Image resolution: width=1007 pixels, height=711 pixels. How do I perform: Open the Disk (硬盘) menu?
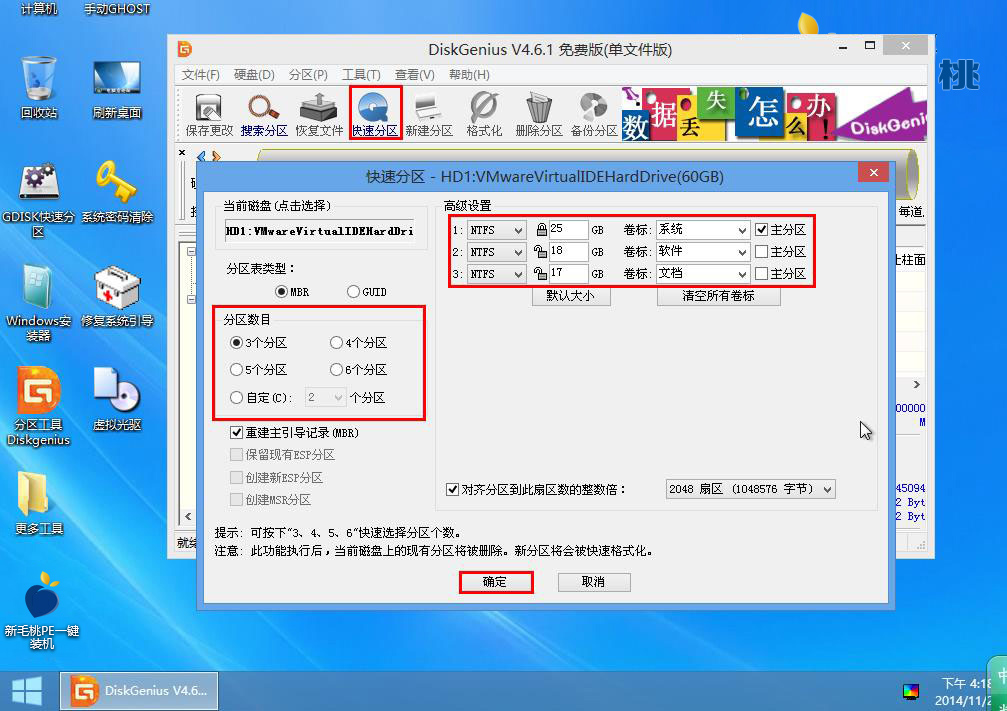click(x=254, y=75)
